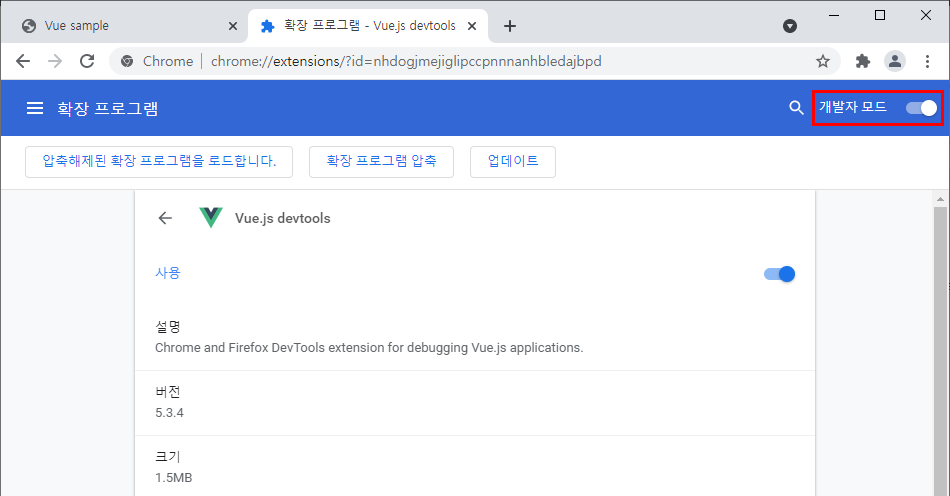Viewport: 950px width, 496px height.
Task: Click the scrollbar up arrow
Action: click(x=940, y=199)
